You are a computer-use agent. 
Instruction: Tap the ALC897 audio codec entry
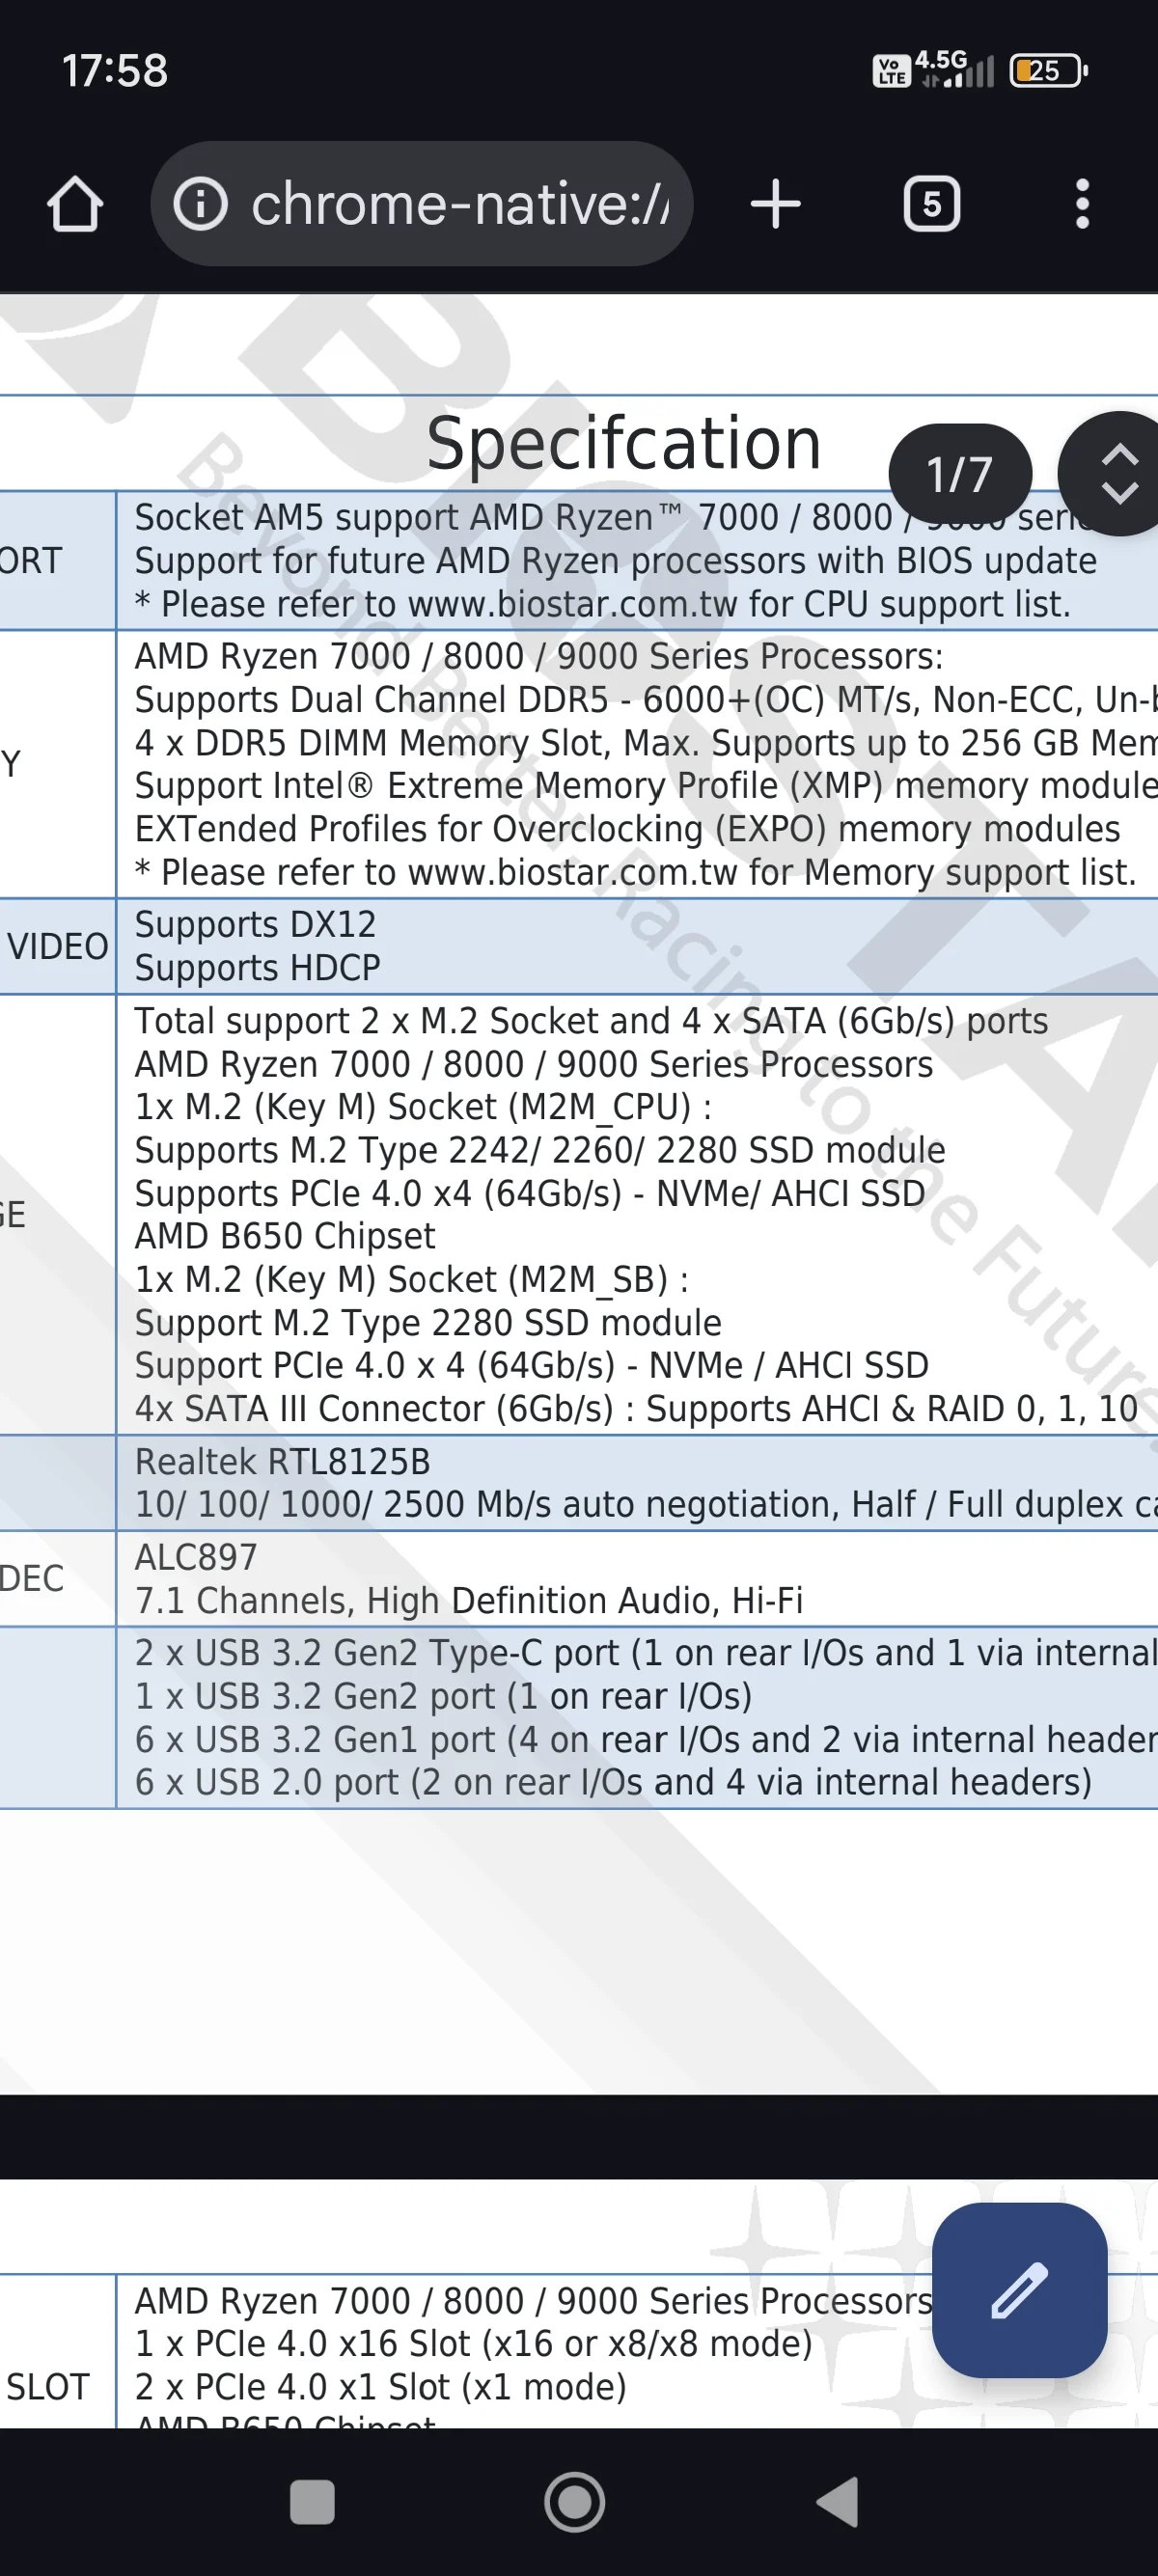tap(196, 1557)
